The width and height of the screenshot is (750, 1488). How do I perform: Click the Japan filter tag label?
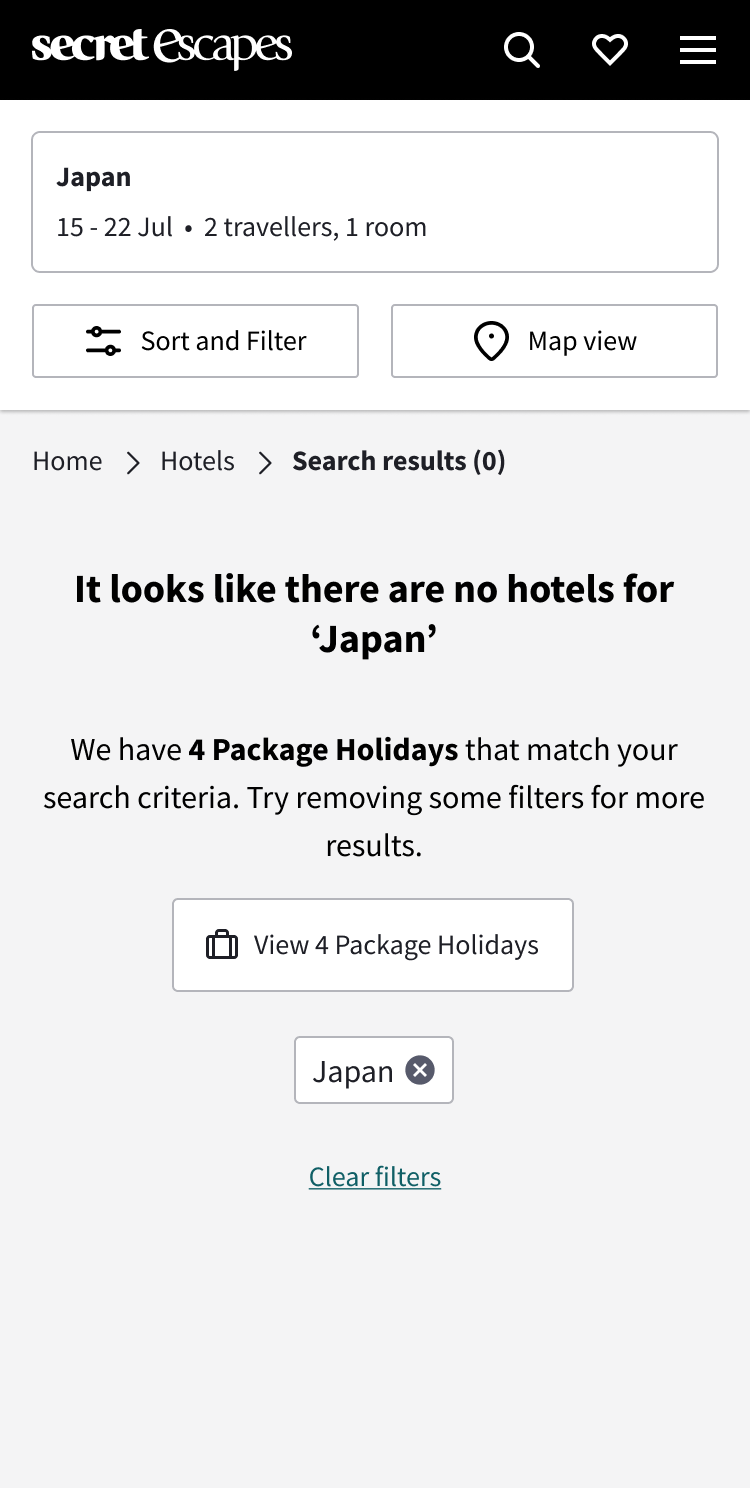(353, 1071)
